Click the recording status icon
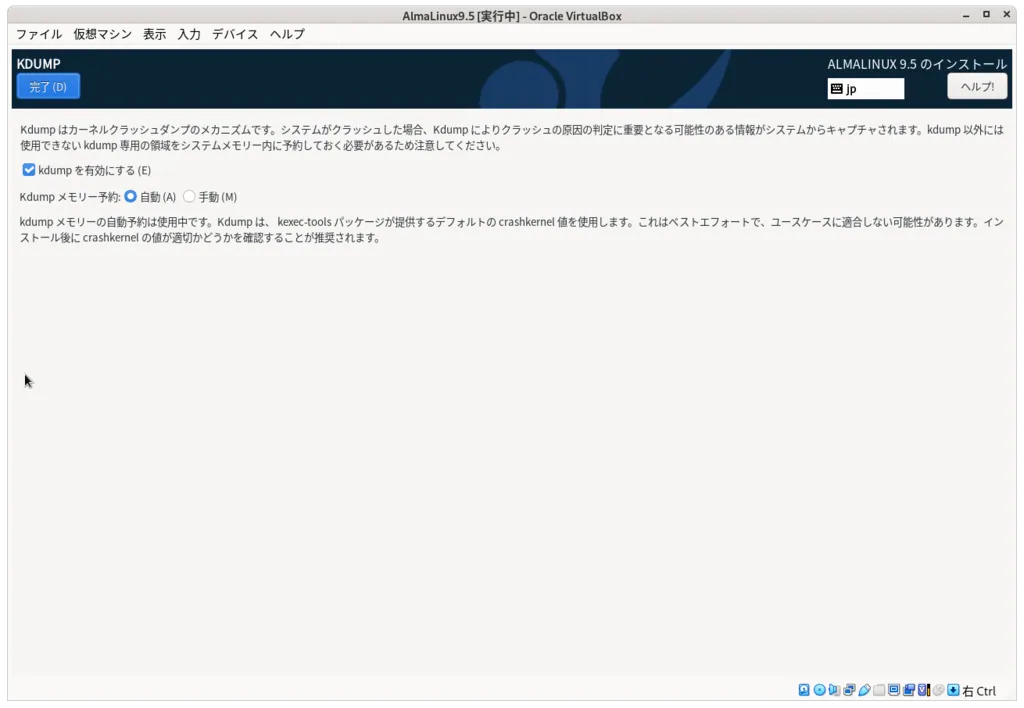The height and width of the screenshot is (708, 1024). tap(910, 690)
